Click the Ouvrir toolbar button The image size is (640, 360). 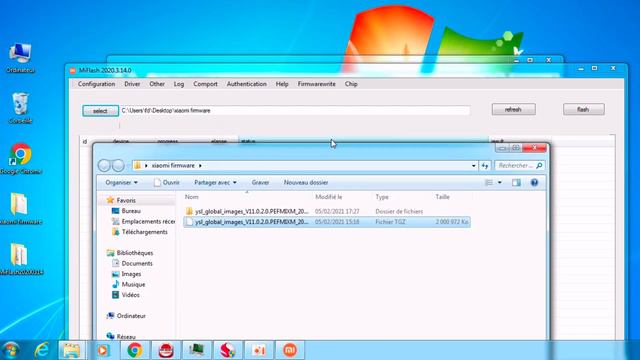[x=167, y=182]
